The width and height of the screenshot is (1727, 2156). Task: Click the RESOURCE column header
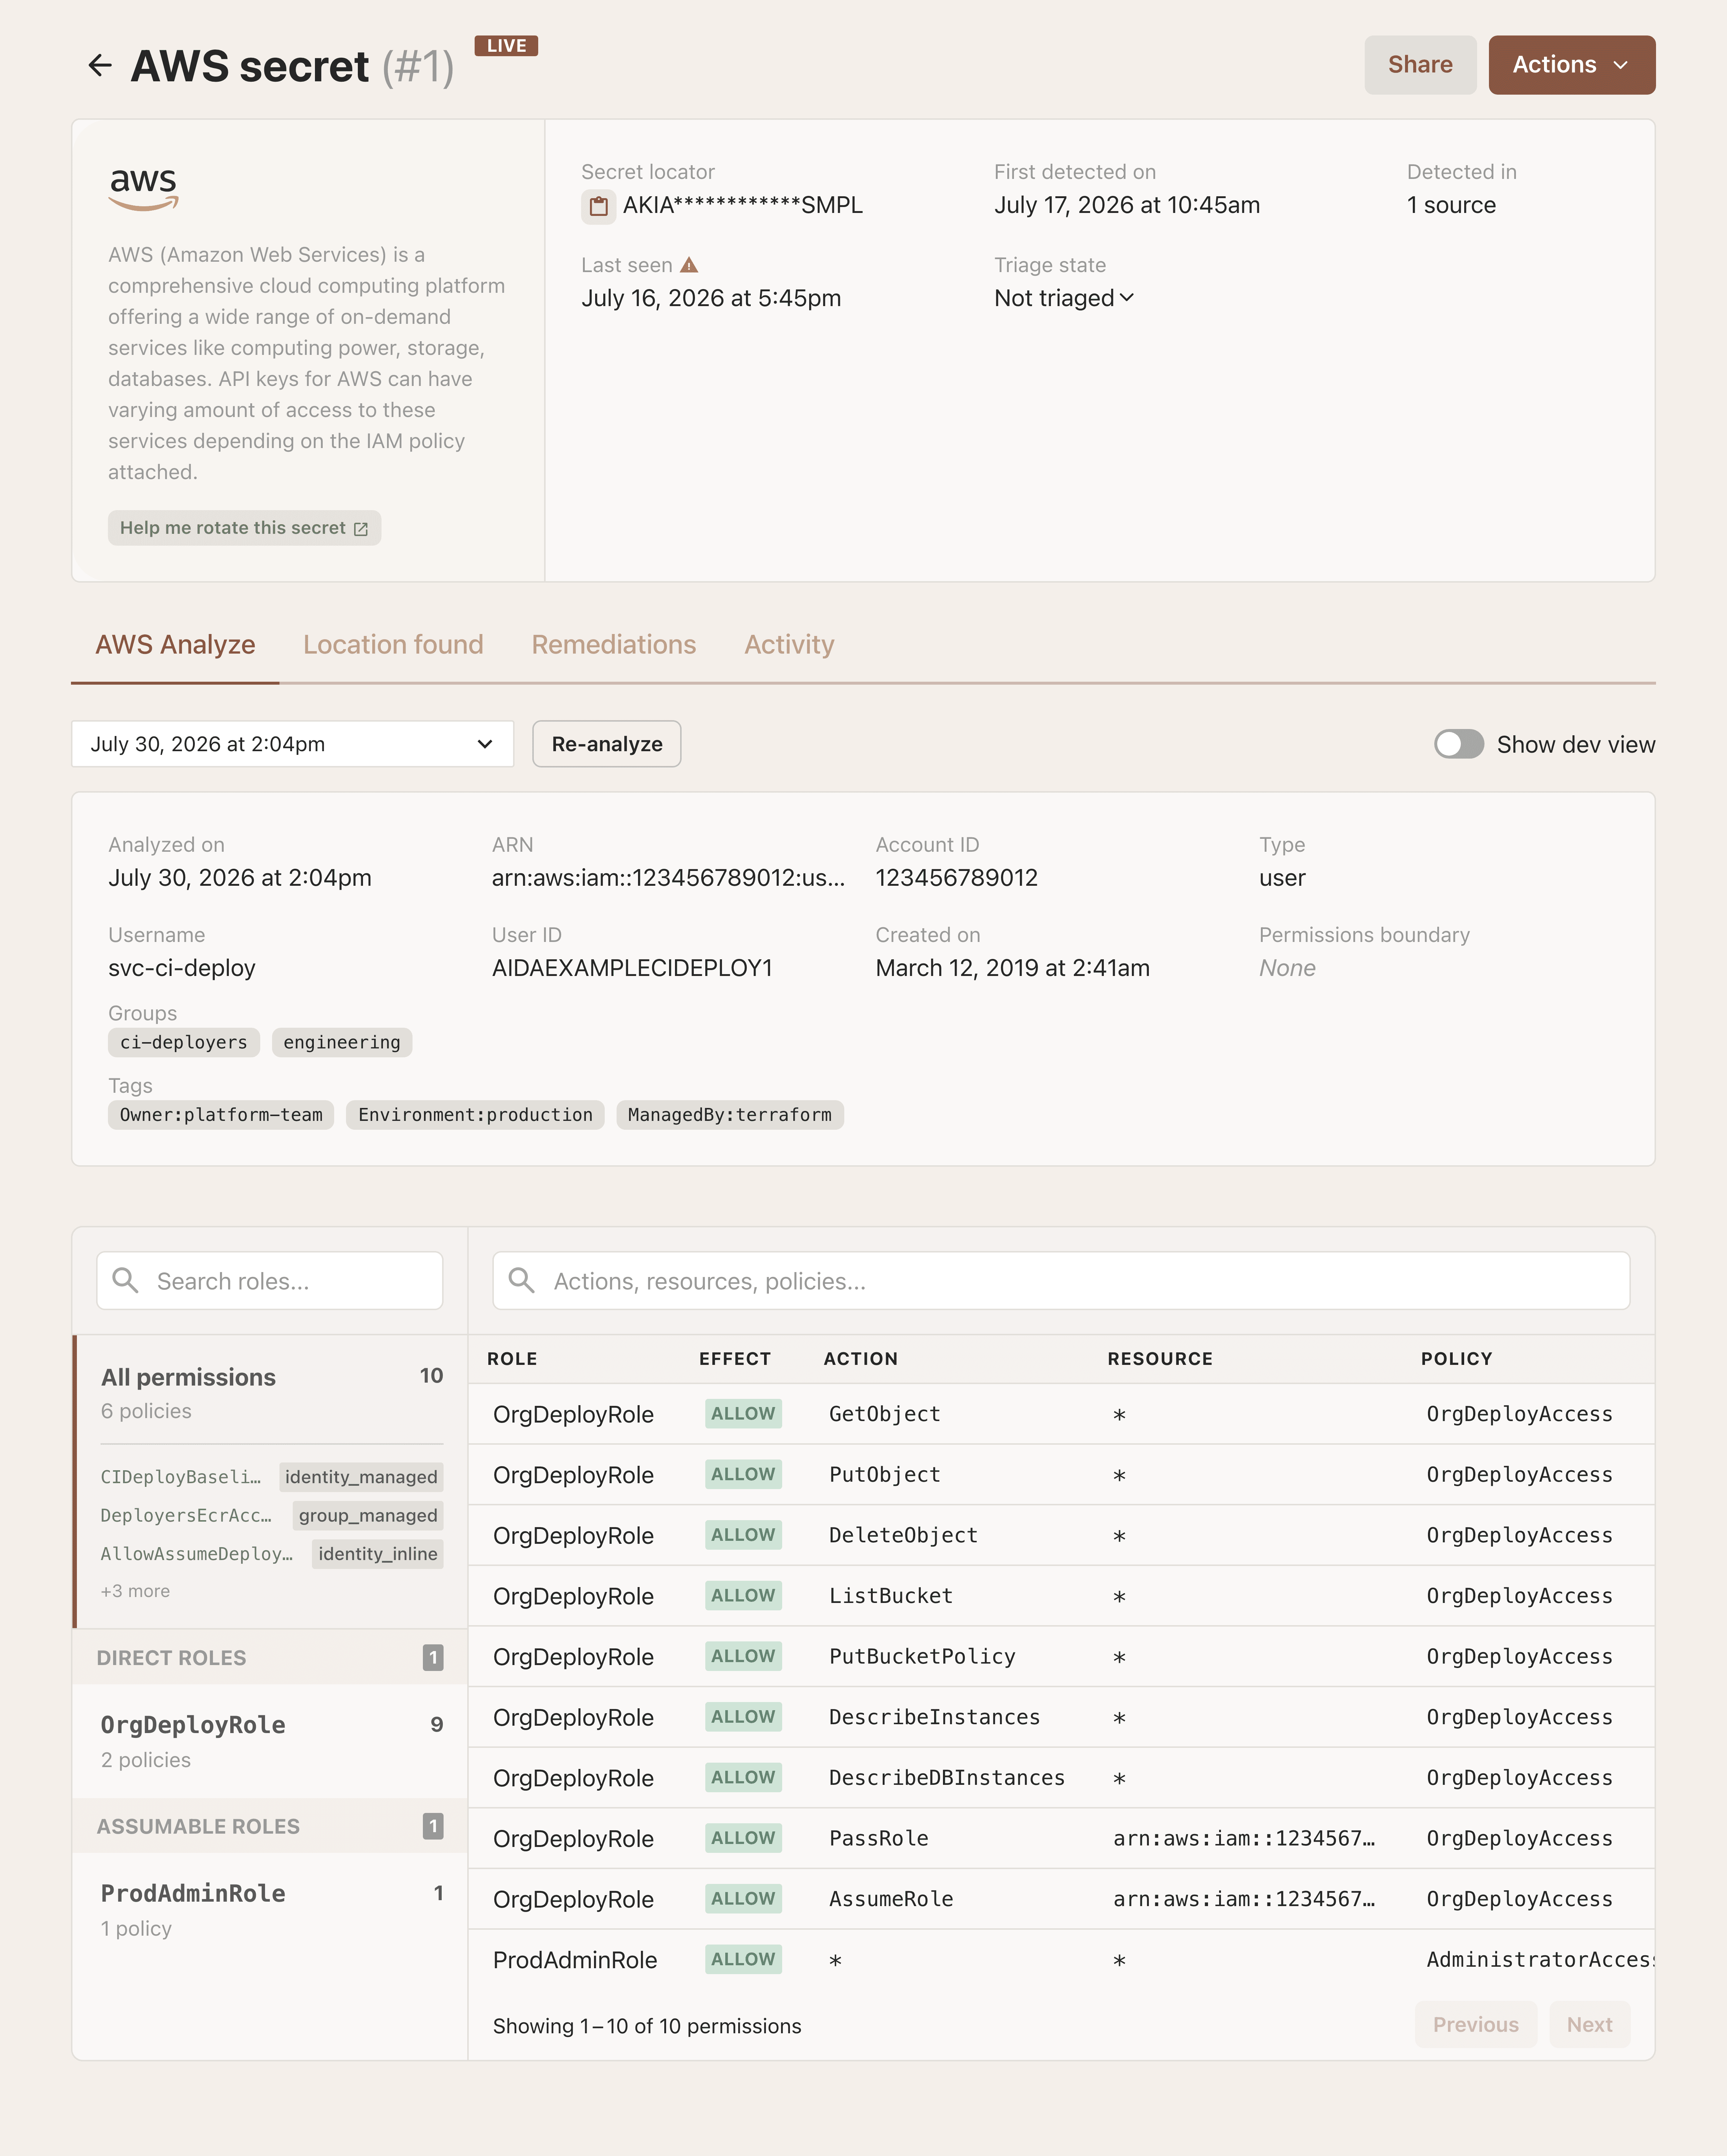pos(1160,1359)
